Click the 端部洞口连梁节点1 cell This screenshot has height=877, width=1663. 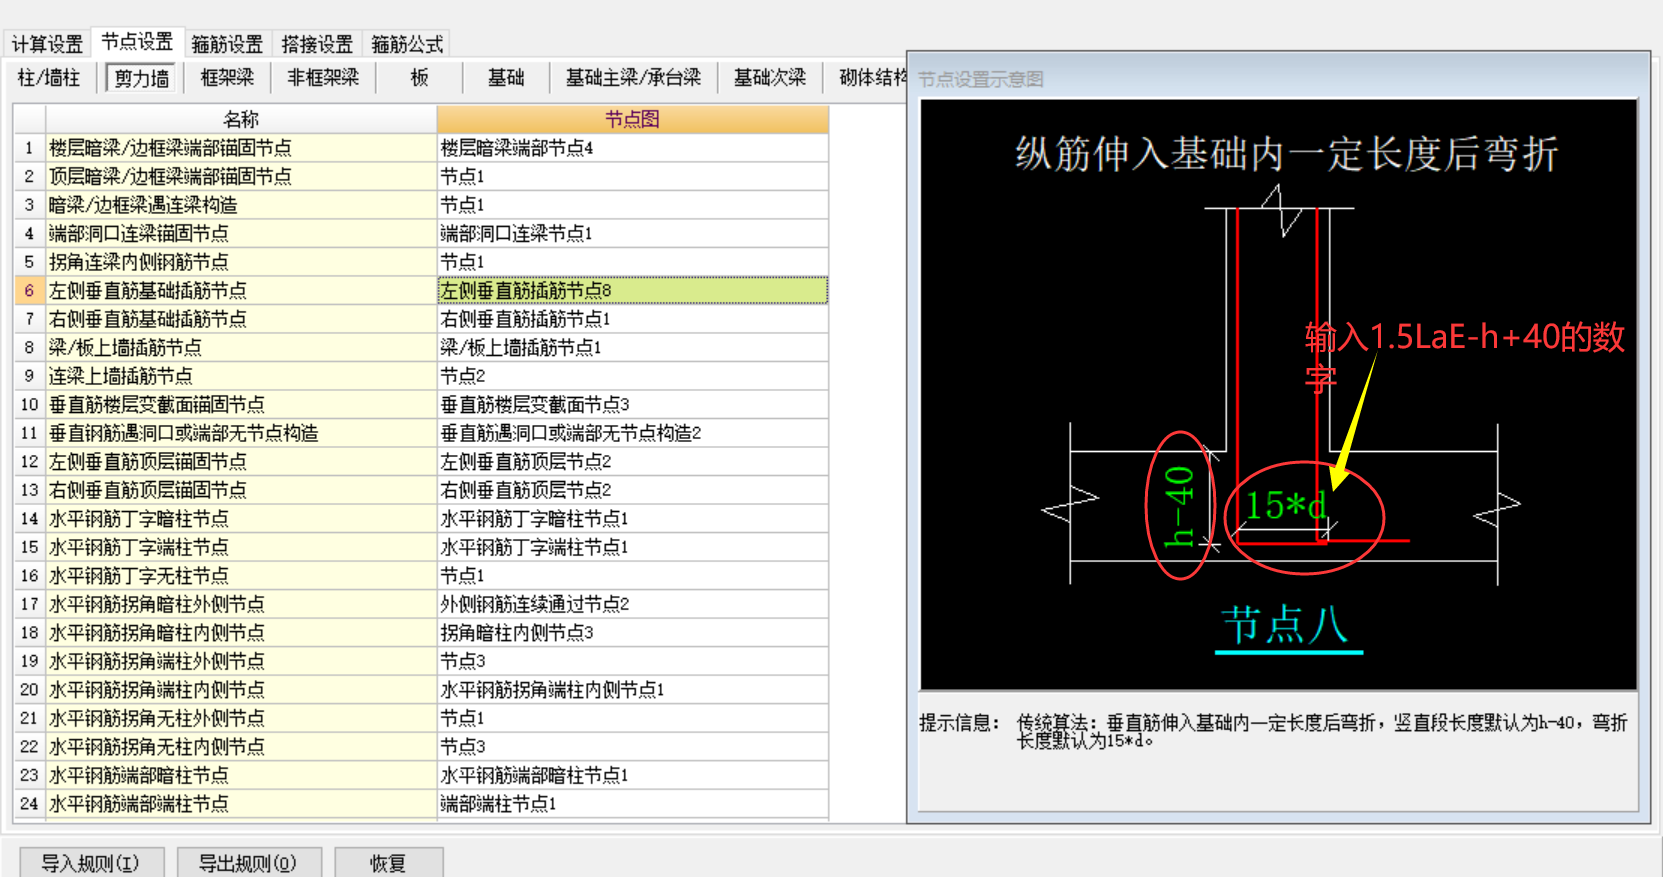[632, 233]
